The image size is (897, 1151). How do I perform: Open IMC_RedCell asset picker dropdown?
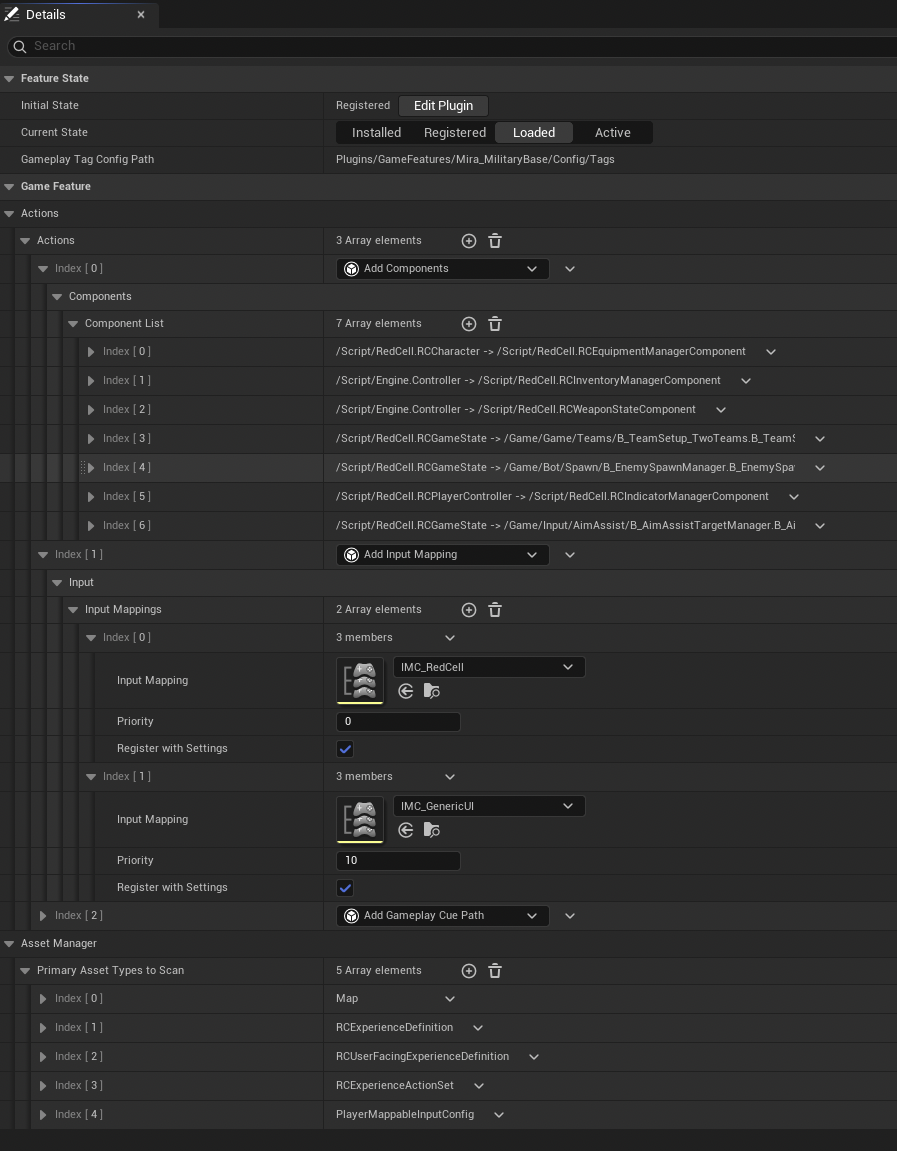pyautogui.click(x=489, y=667)
